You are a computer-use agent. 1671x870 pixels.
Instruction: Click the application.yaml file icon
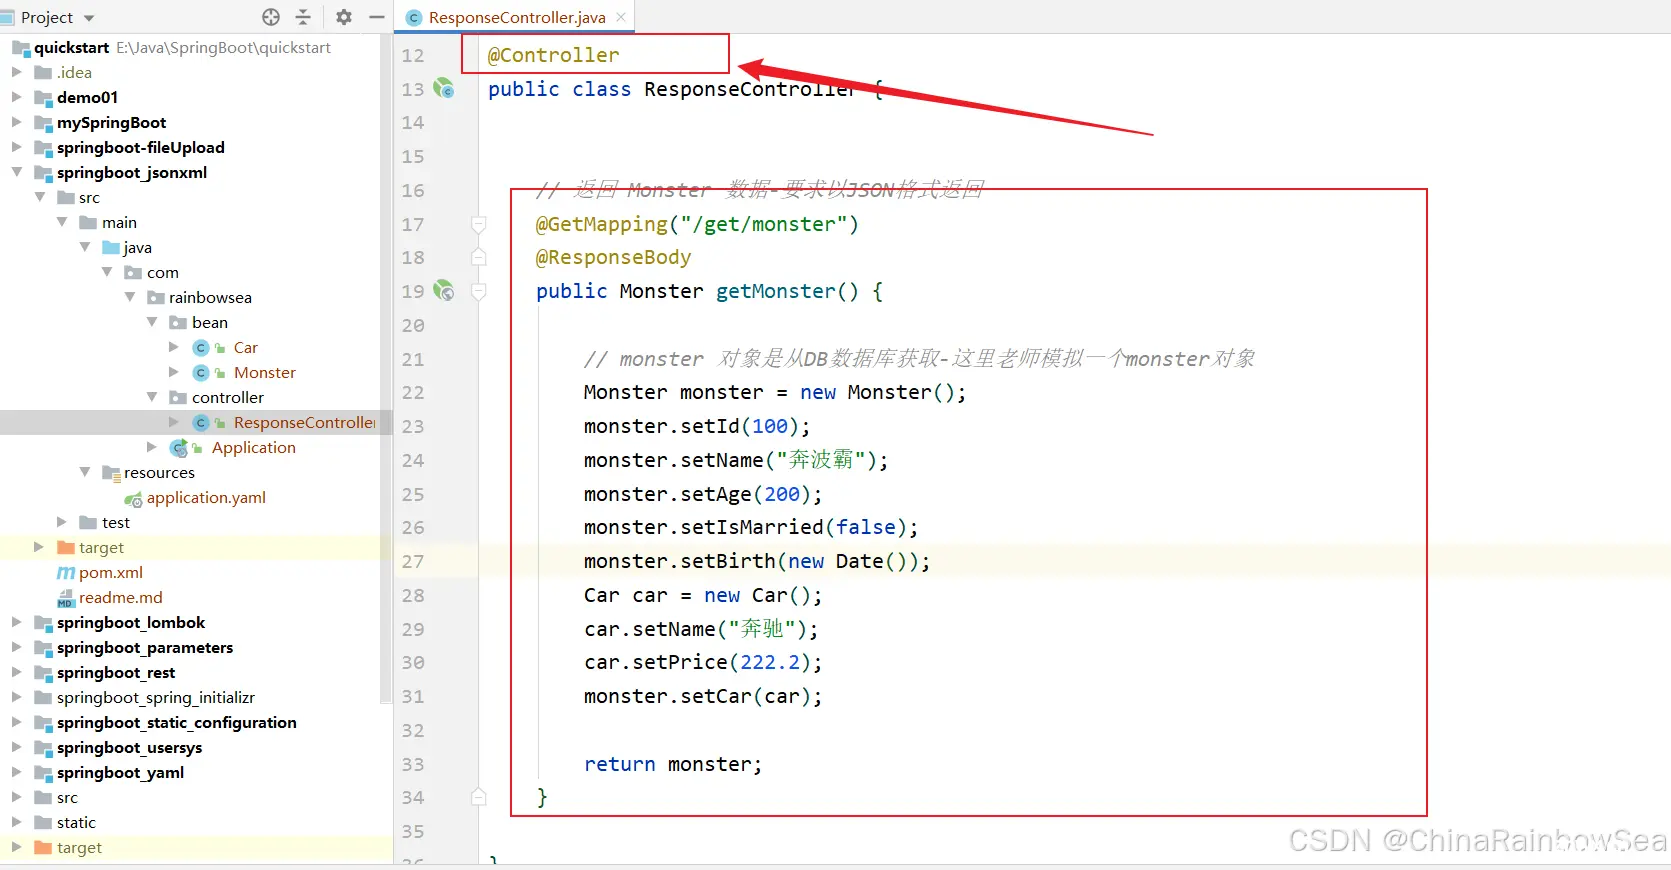pyautogui.click(x=133, y=498)
